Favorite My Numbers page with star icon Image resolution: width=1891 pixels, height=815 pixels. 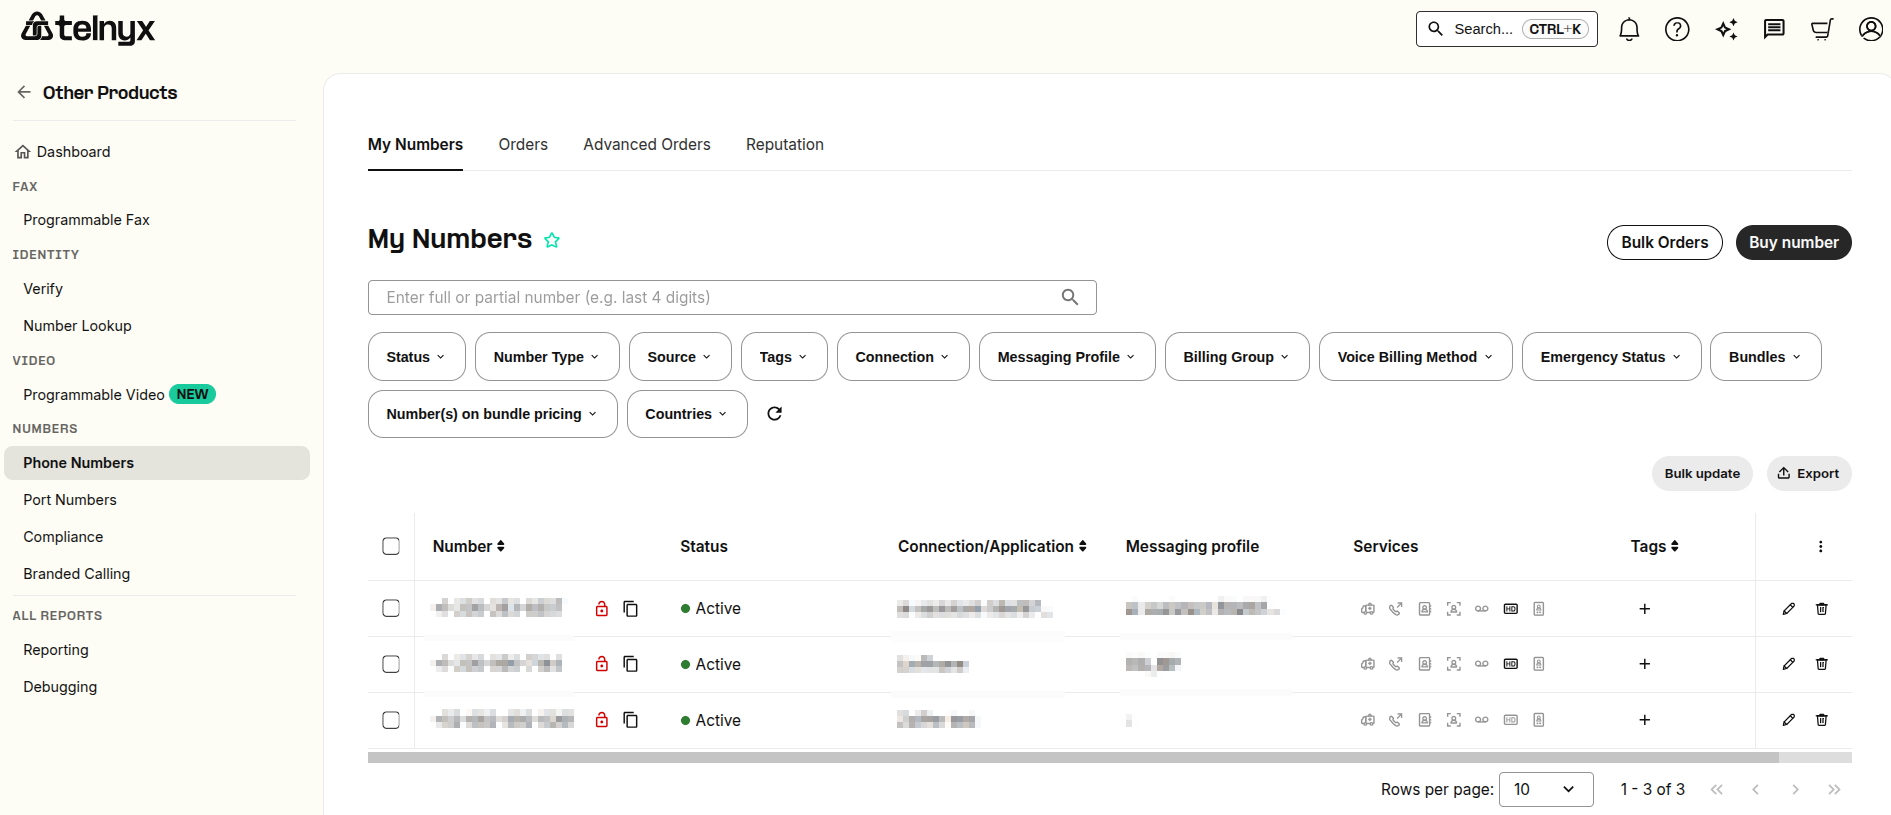552,240
